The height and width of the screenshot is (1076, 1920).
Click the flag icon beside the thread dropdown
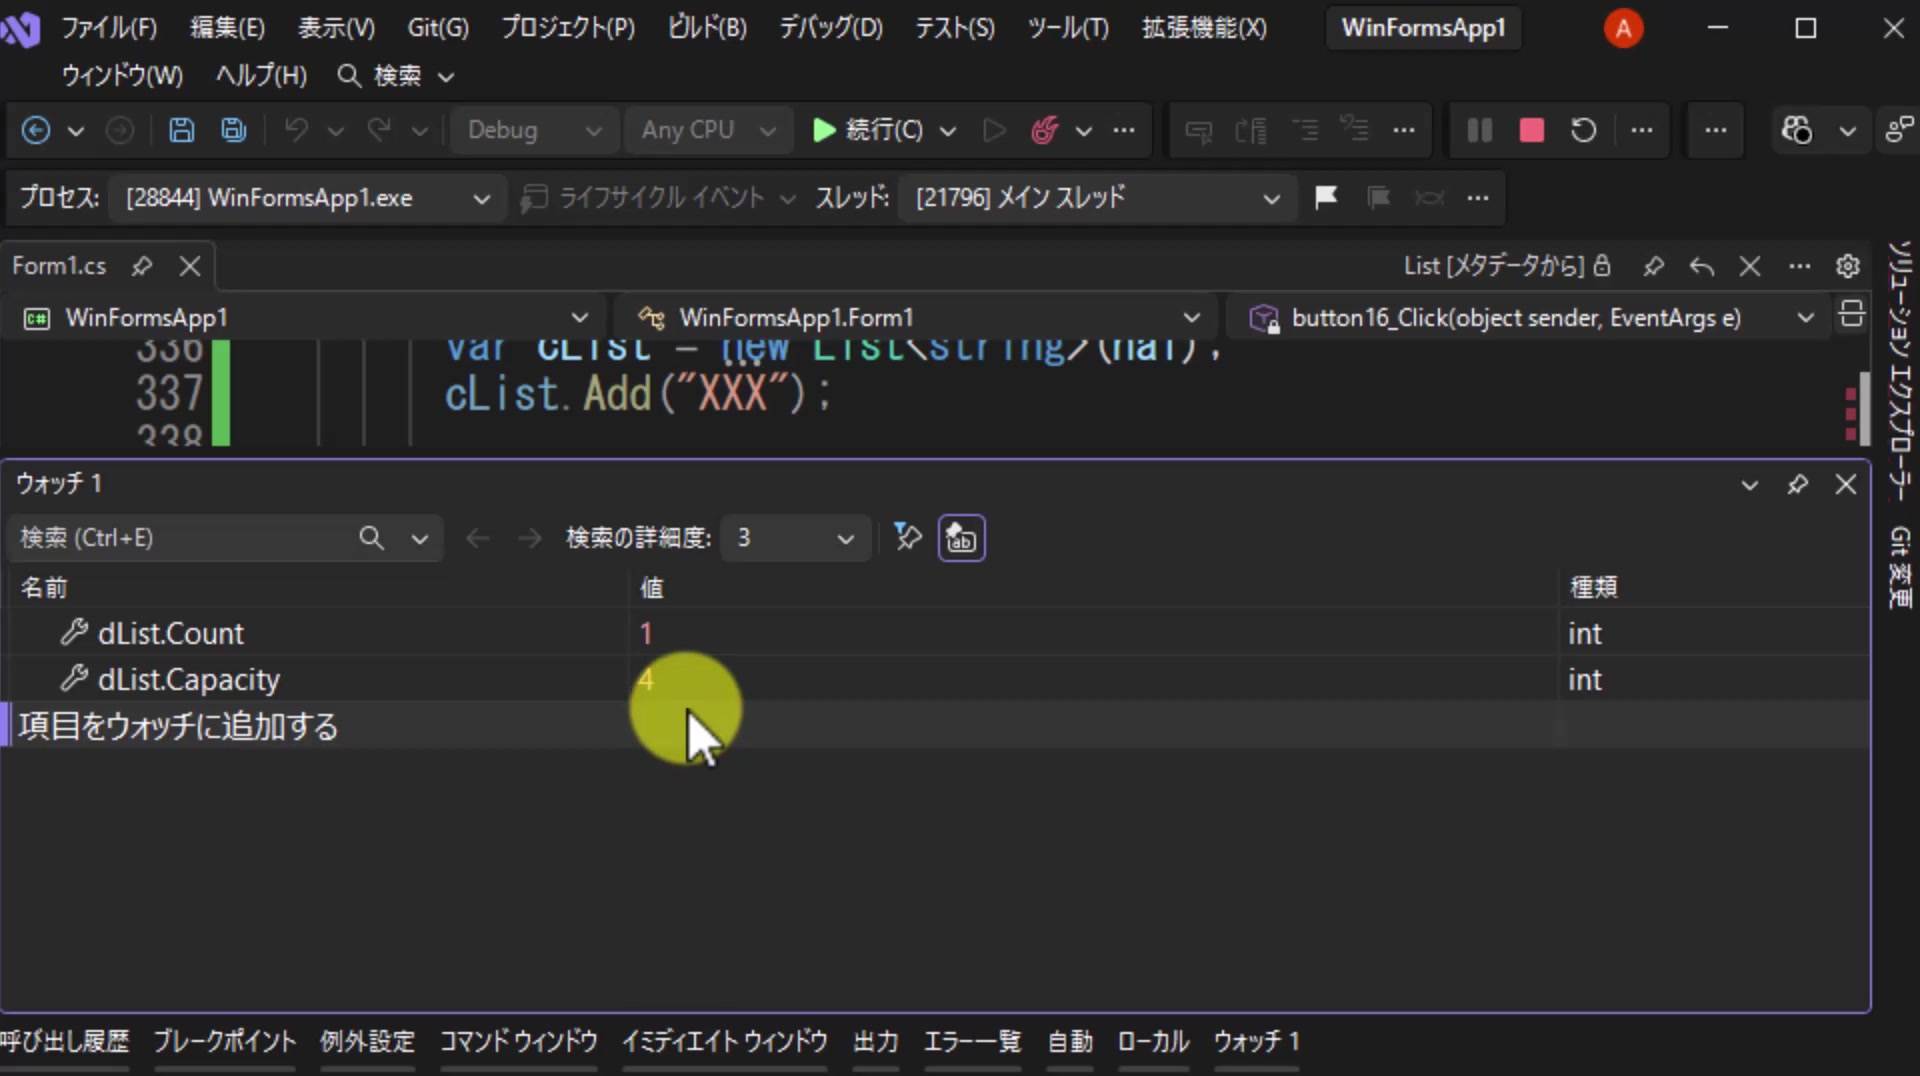point(1327,198)
